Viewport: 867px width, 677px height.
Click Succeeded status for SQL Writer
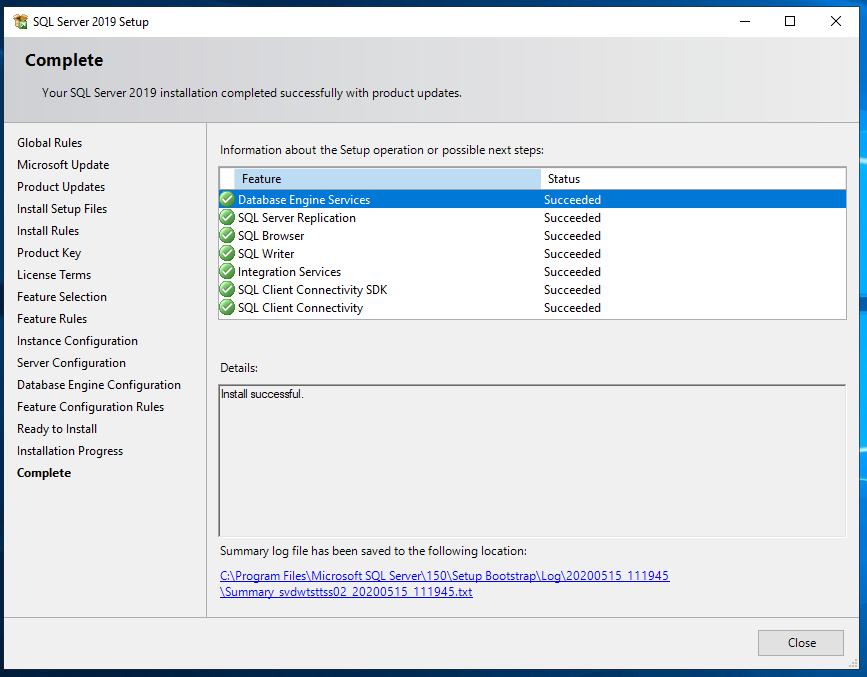572,253
